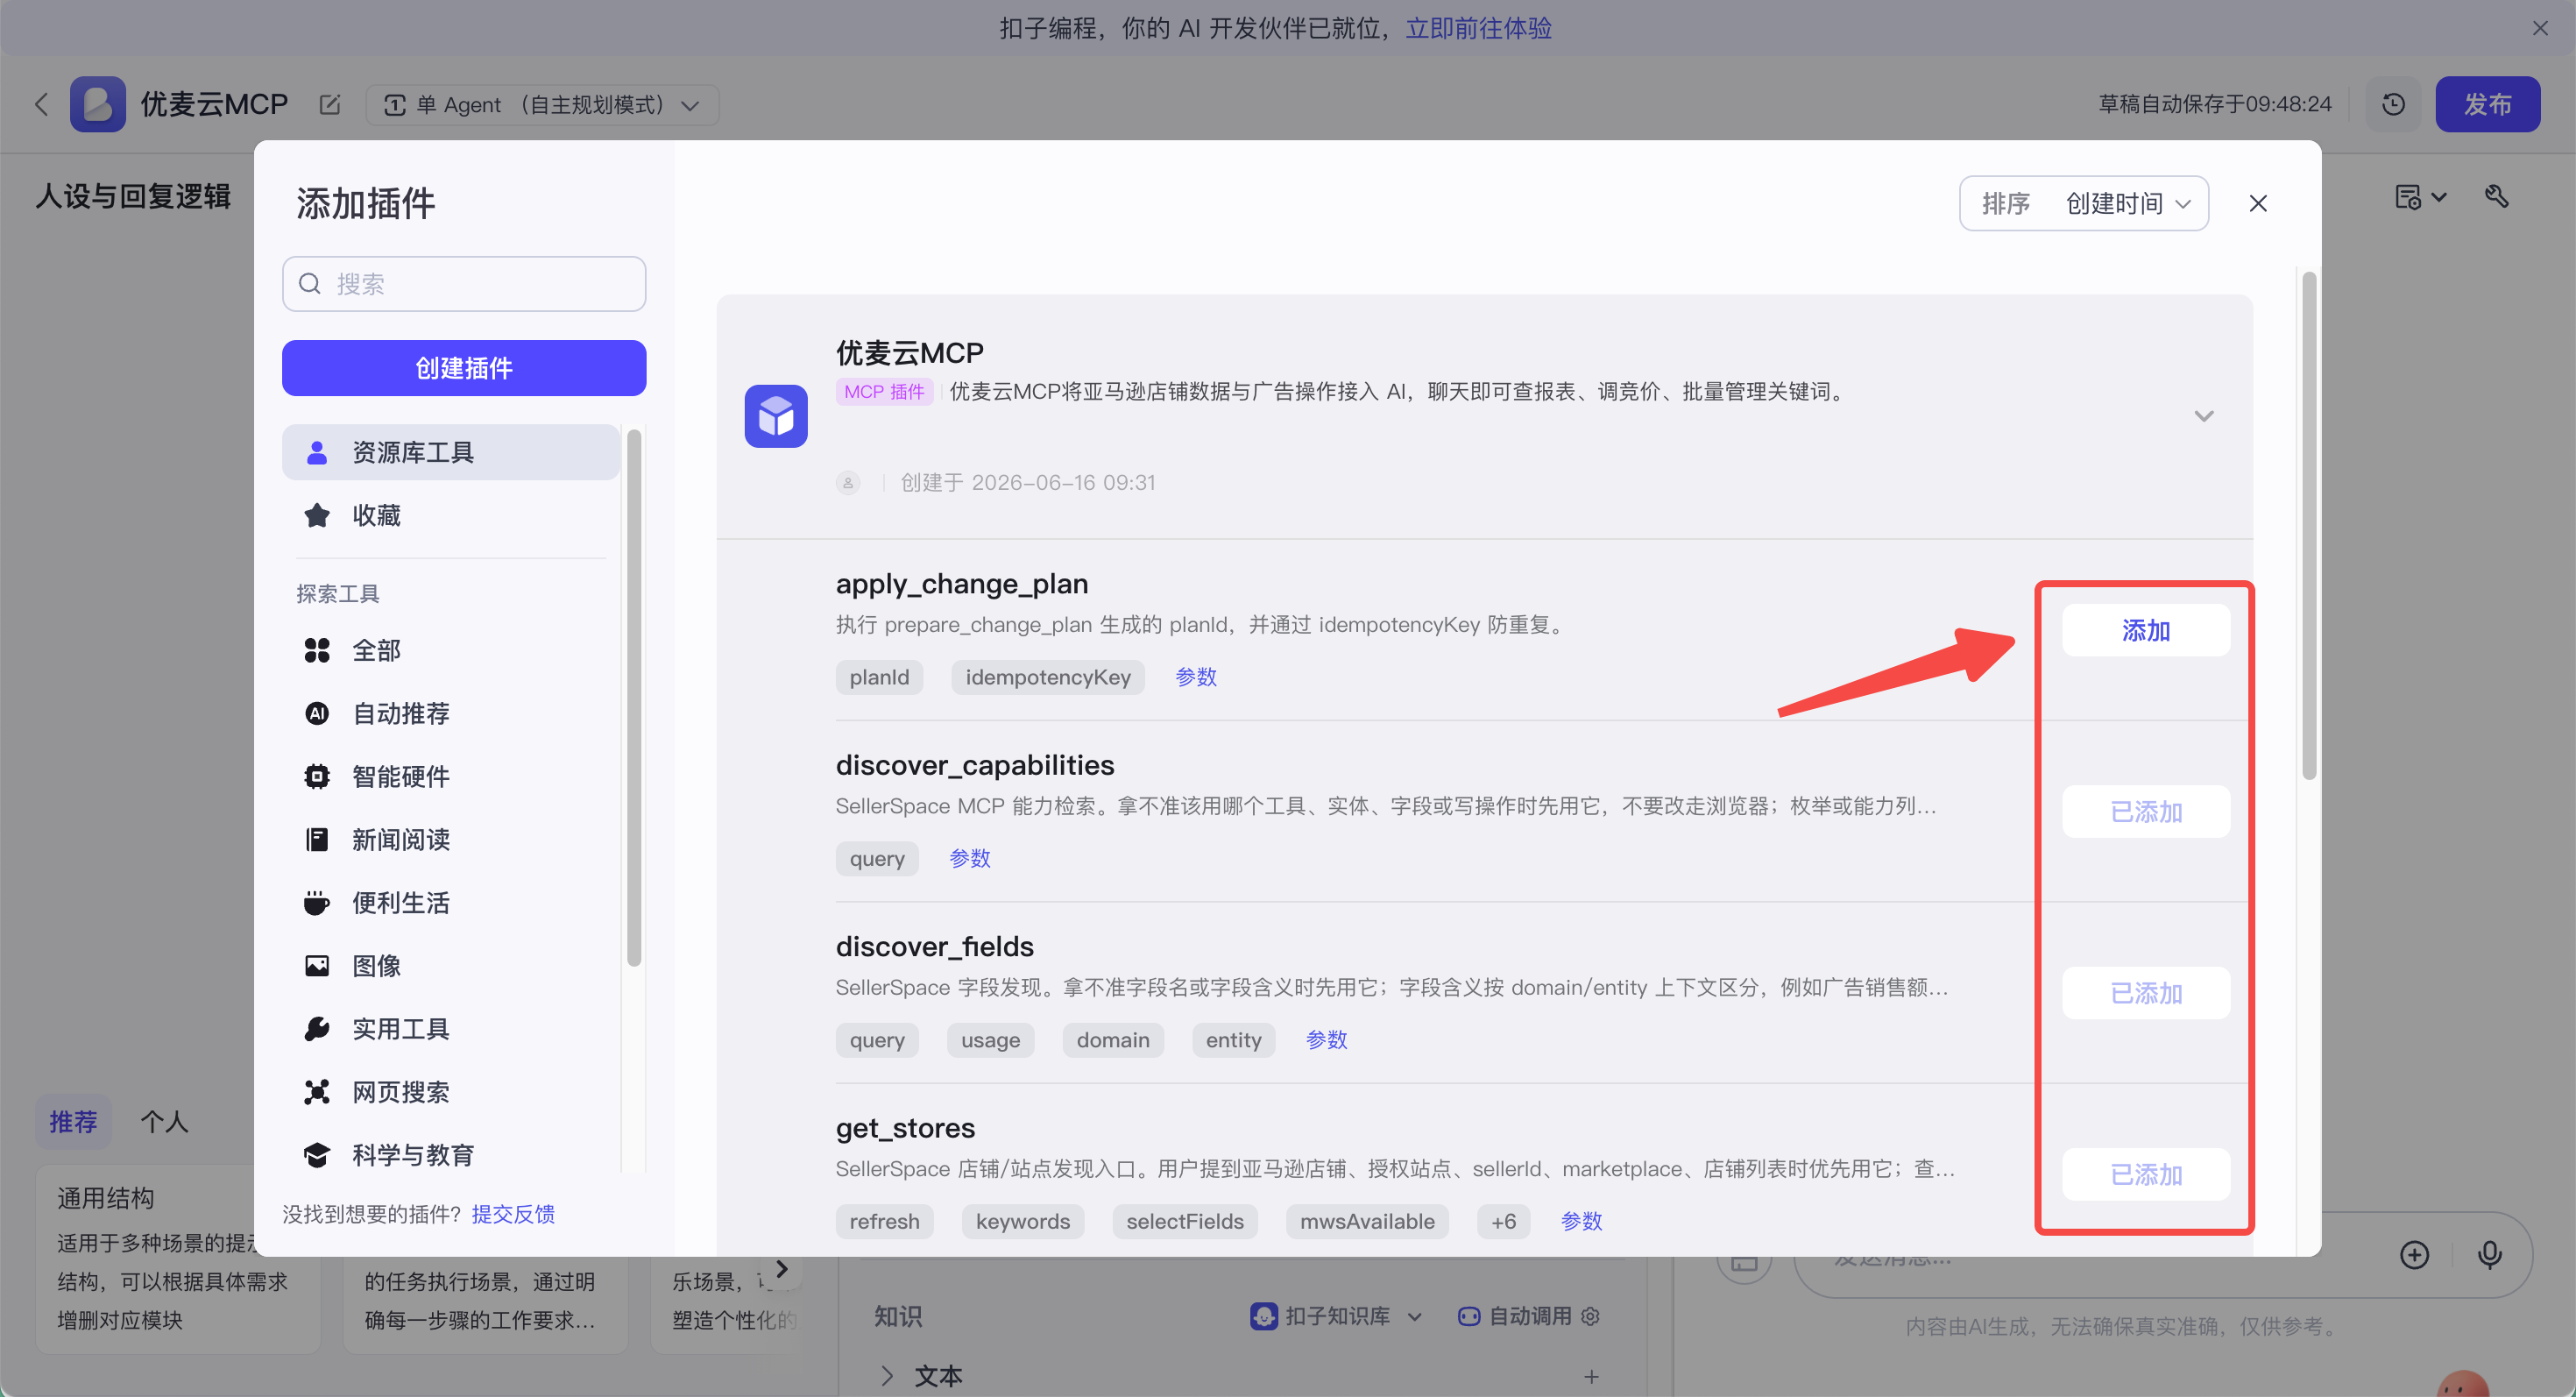Click the edit pencil icon beside bot name
2576x1397 pixels.
[x=329, y=104]
